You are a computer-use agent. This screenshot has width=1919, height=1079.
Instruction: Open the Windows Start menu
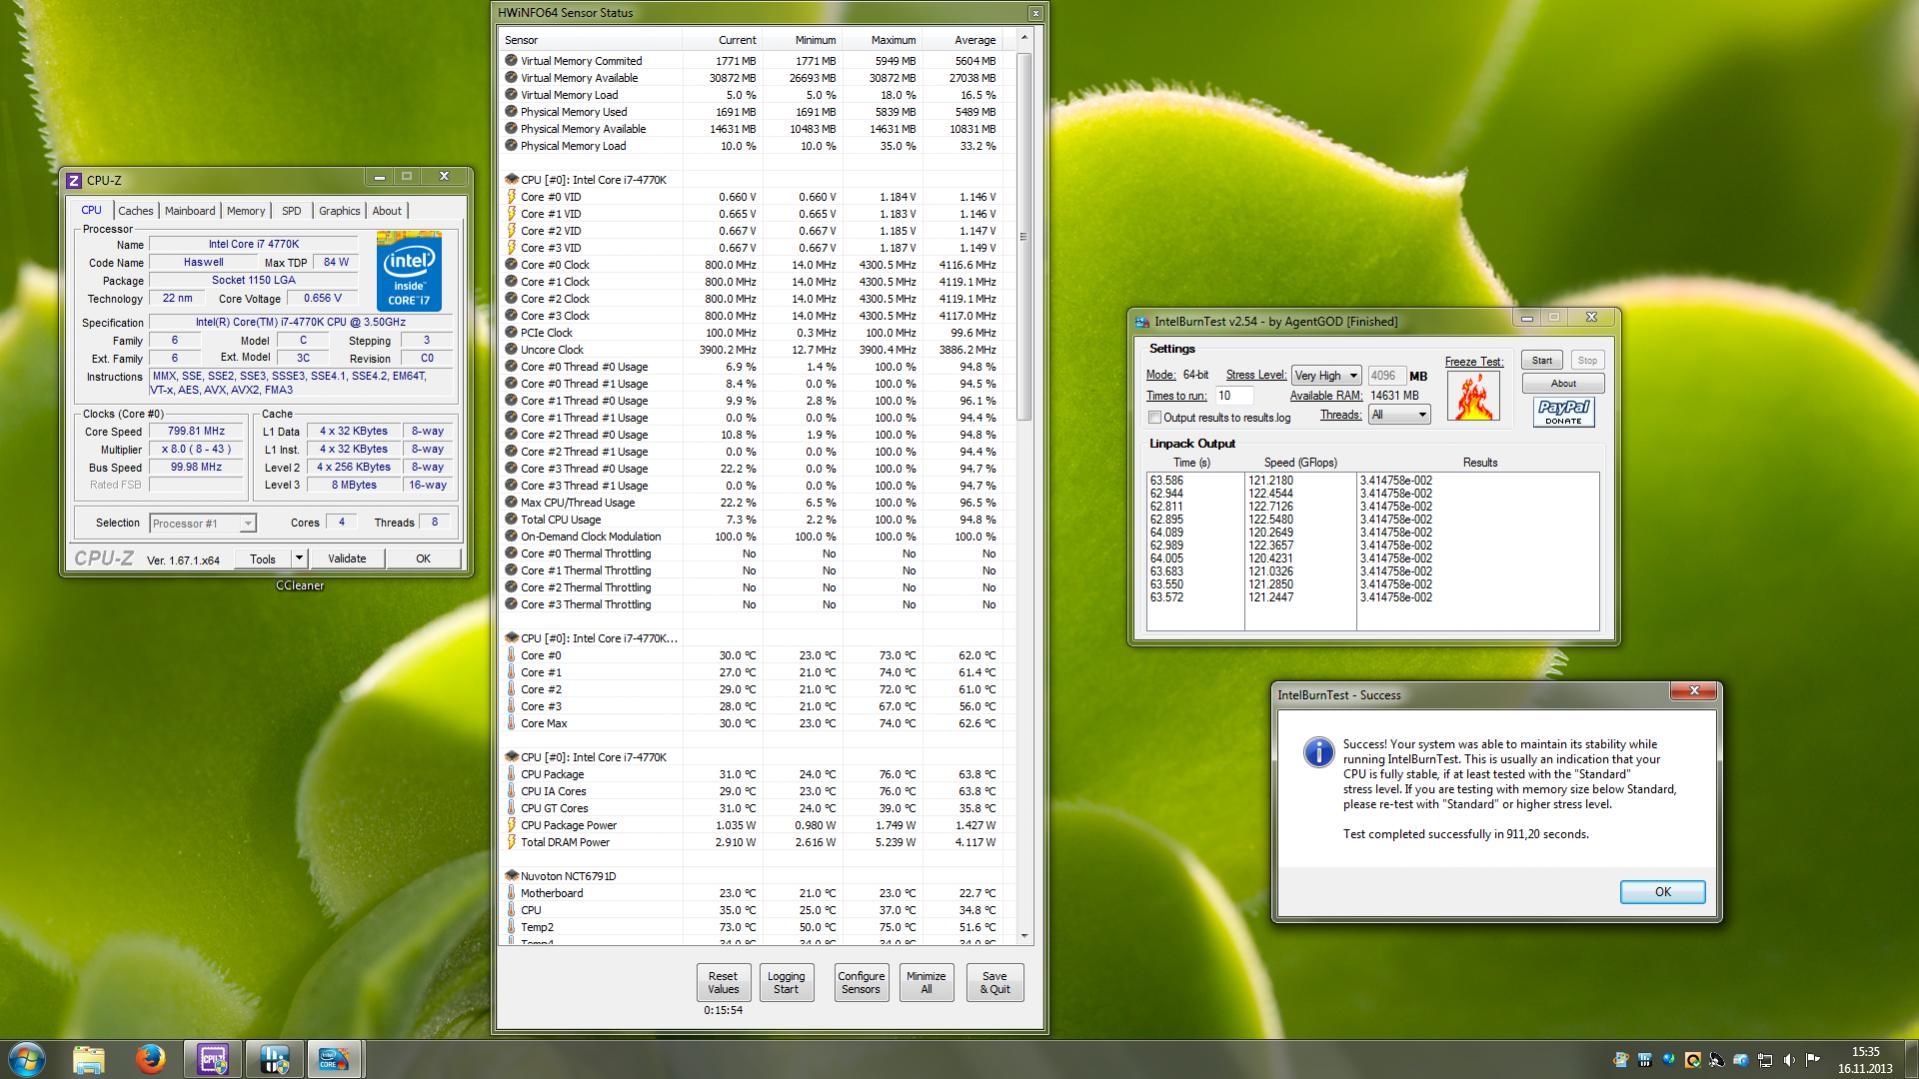pyautogui.click(x=27, y=1059)
